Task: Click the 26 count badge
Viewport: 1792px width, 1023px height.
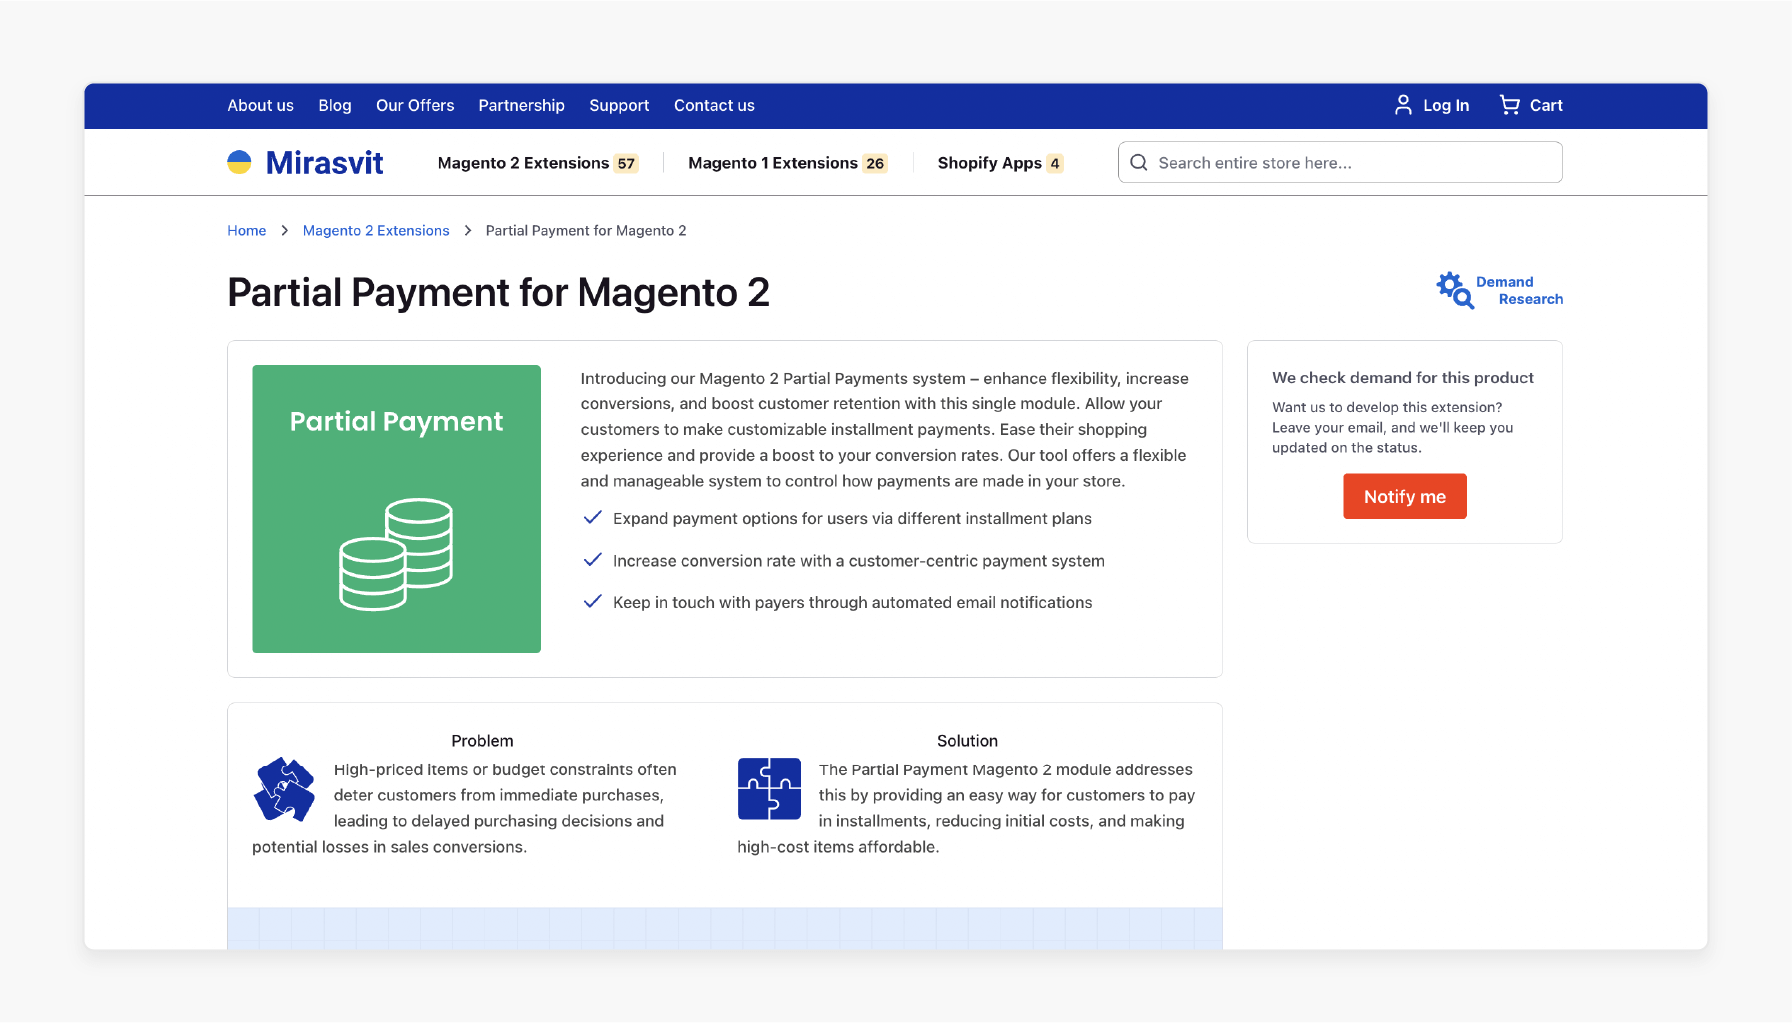Action: 875,163
